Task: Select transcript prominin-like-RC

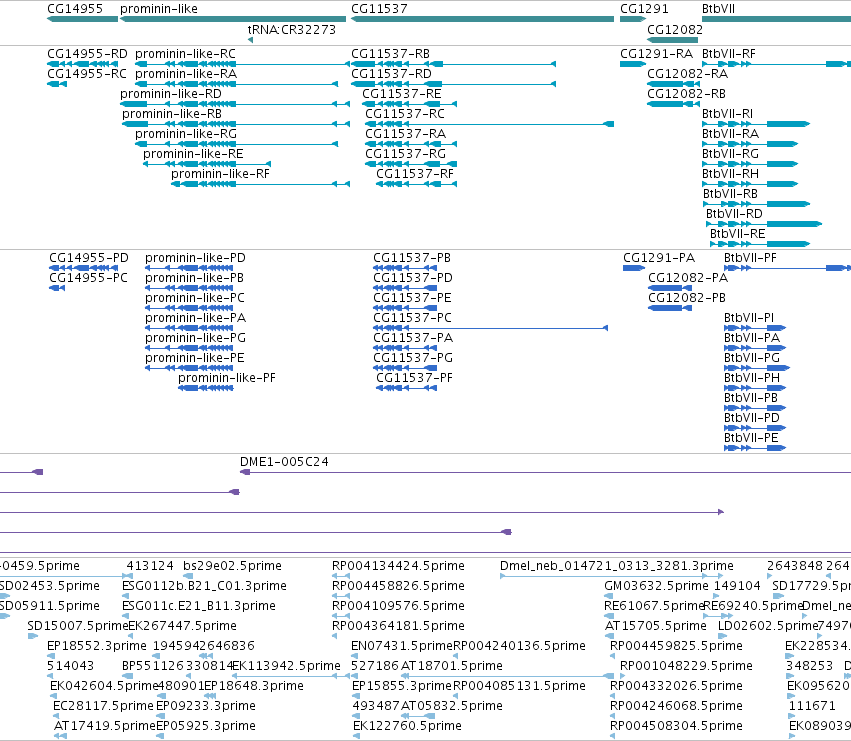Action: point(186,54)
